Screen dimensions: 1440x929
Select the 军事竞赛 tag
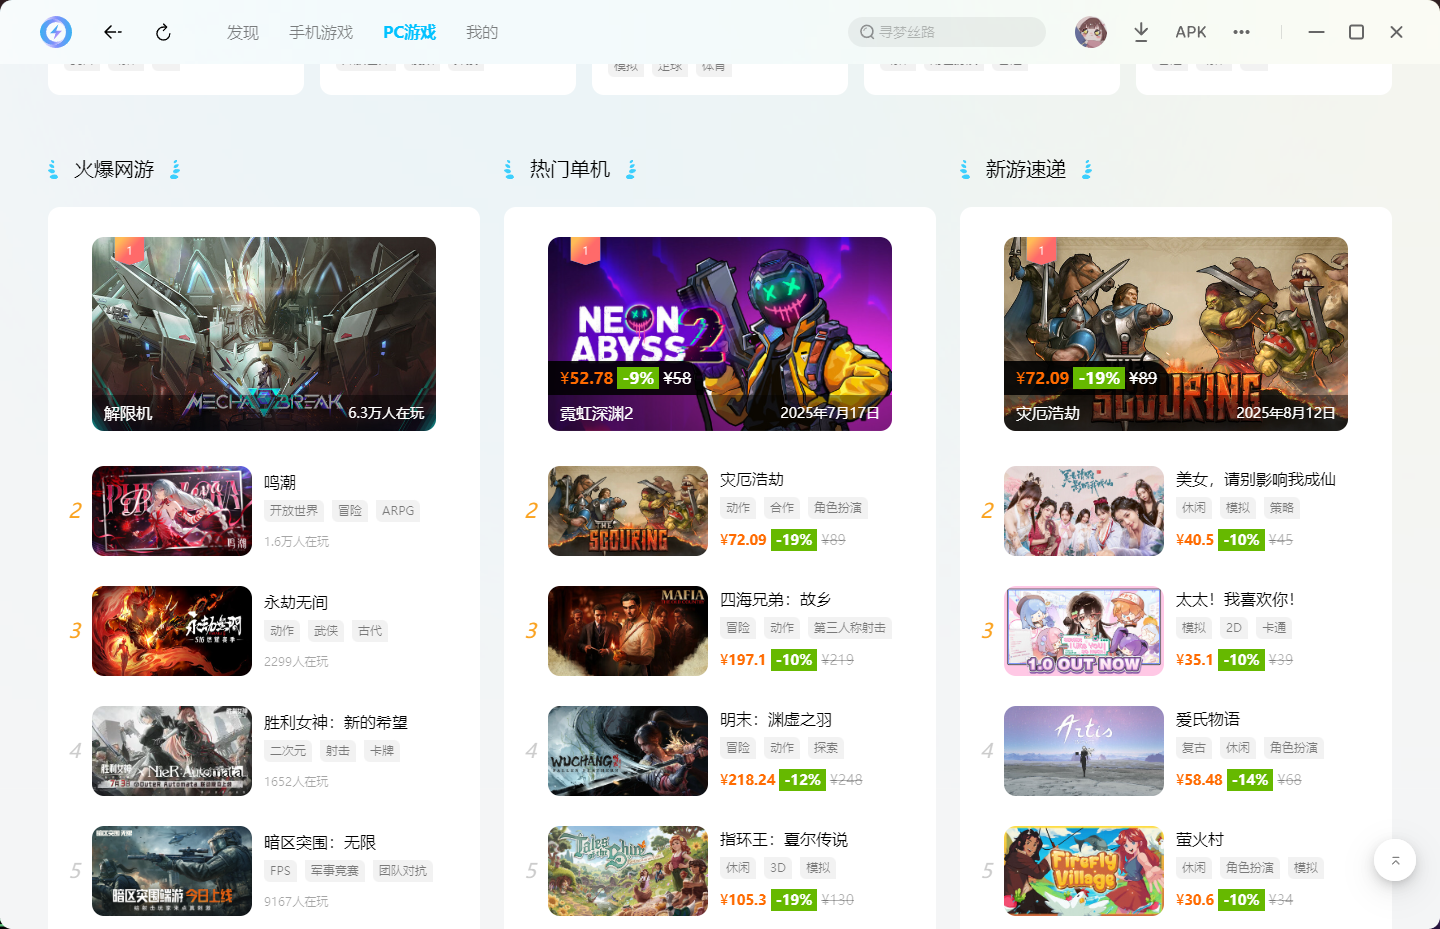coord(334,871)
